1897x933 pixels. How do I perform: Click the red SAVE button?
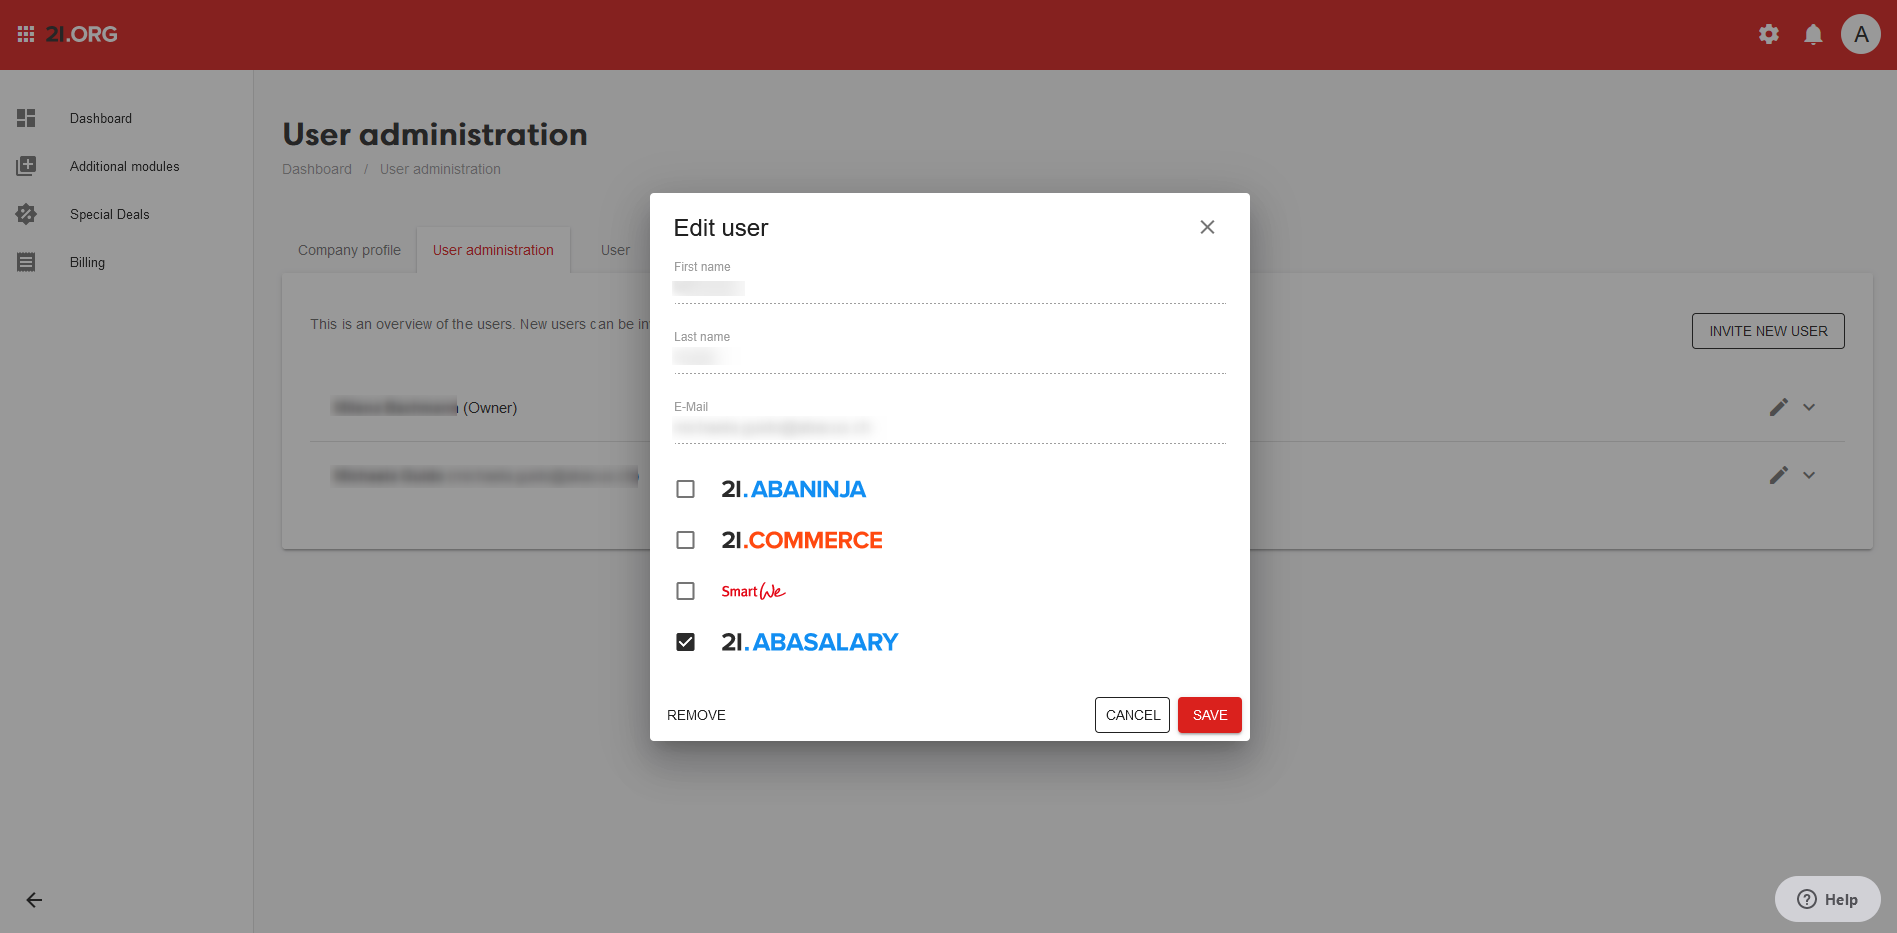coord(1210,715)
